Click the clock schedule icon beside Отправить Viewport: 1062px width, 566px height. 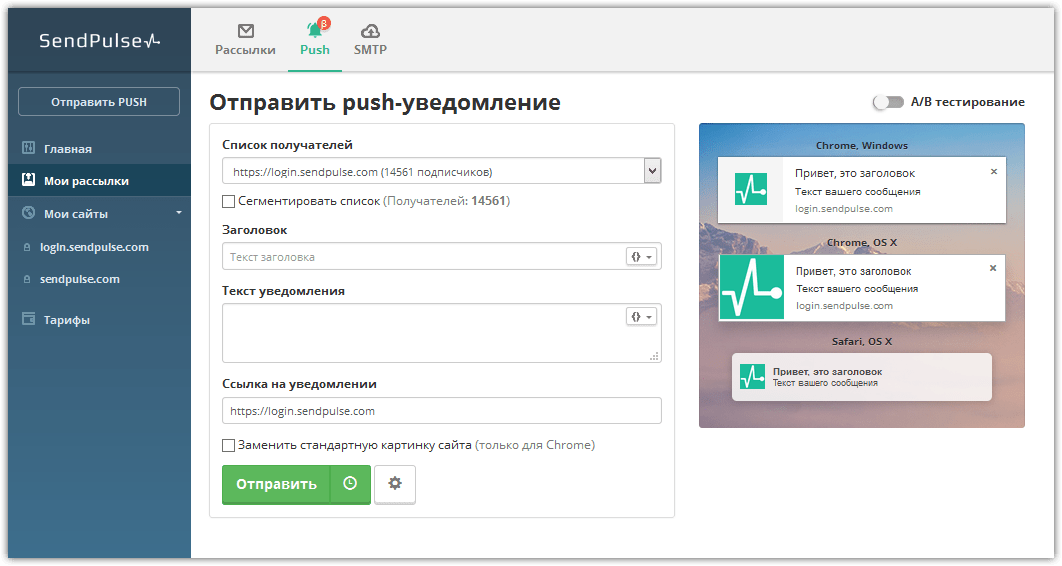[350, 484]
